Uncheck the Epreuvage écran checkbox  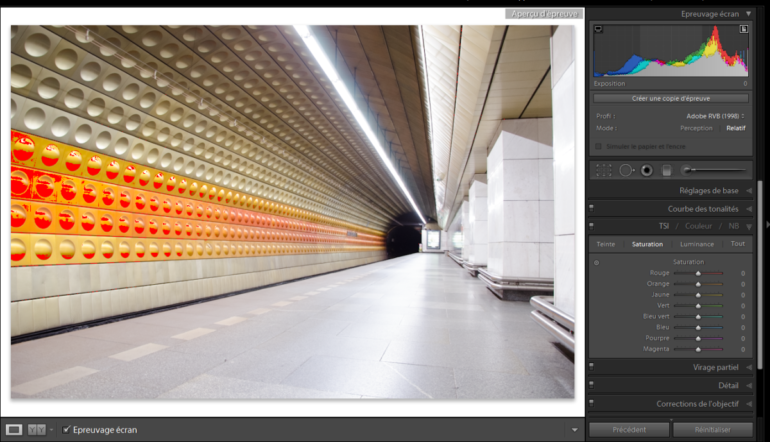click(66, 429)
